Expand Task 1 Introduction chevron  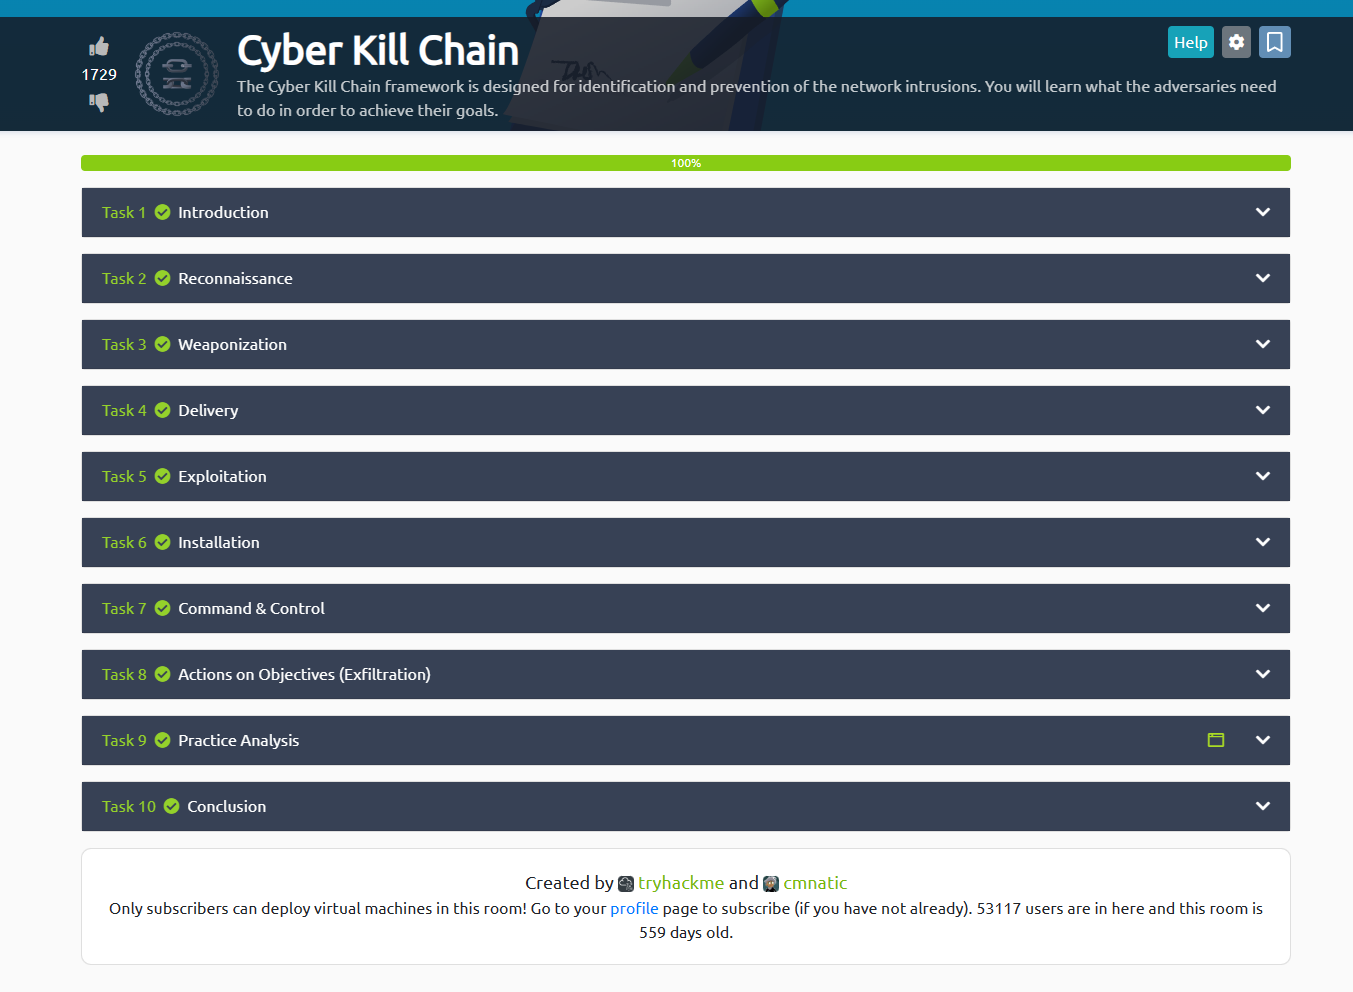(x=1263, y=212)
